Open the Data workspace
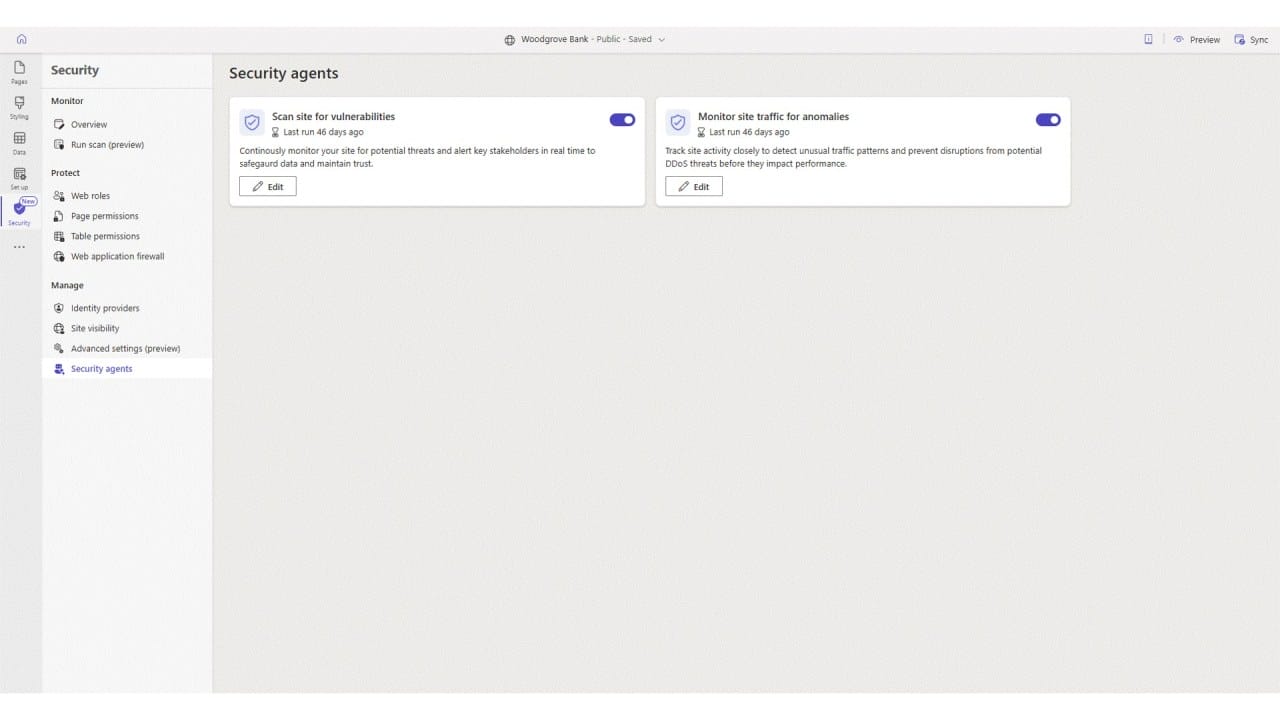The height and width of the screenshot is (720, 1280). 19,143
